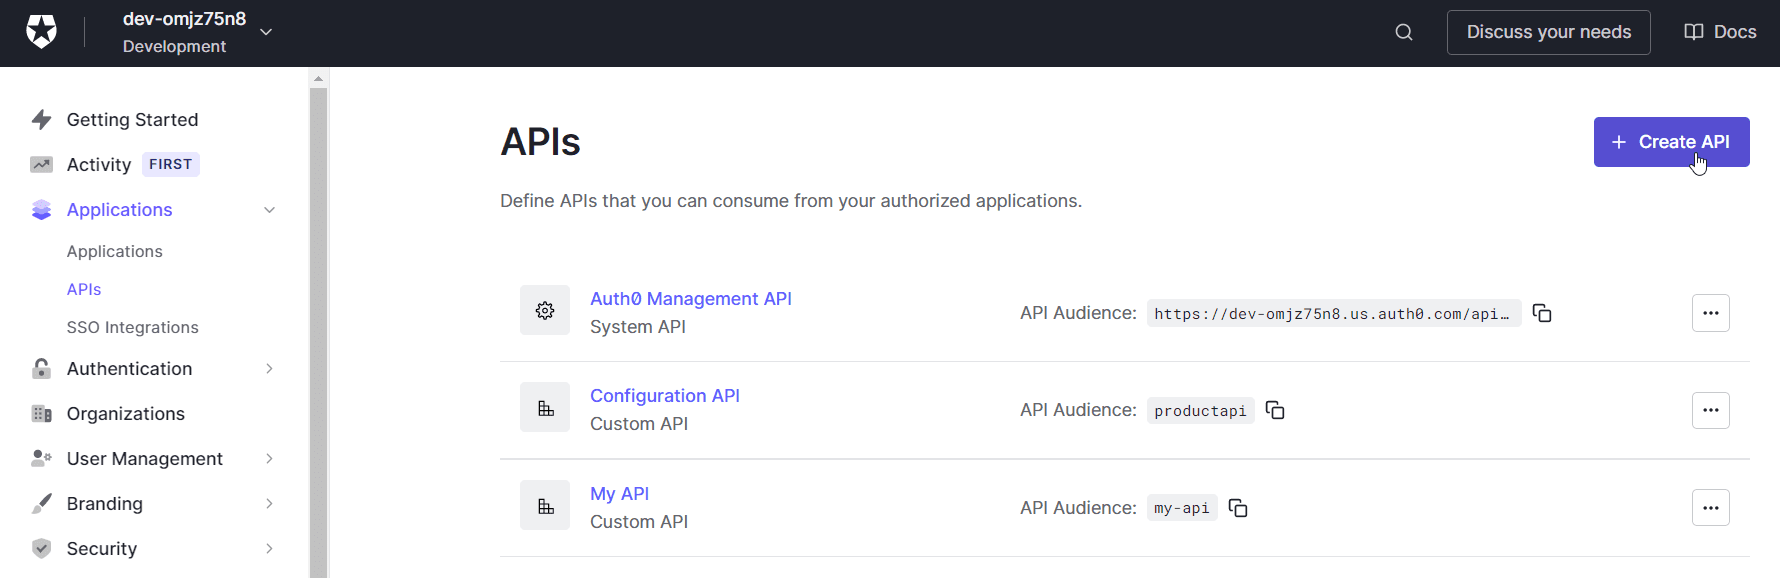This screenshot has width=1780, height=578.
Task: Go to Getting Started
Action: click(x=133, y=120)
